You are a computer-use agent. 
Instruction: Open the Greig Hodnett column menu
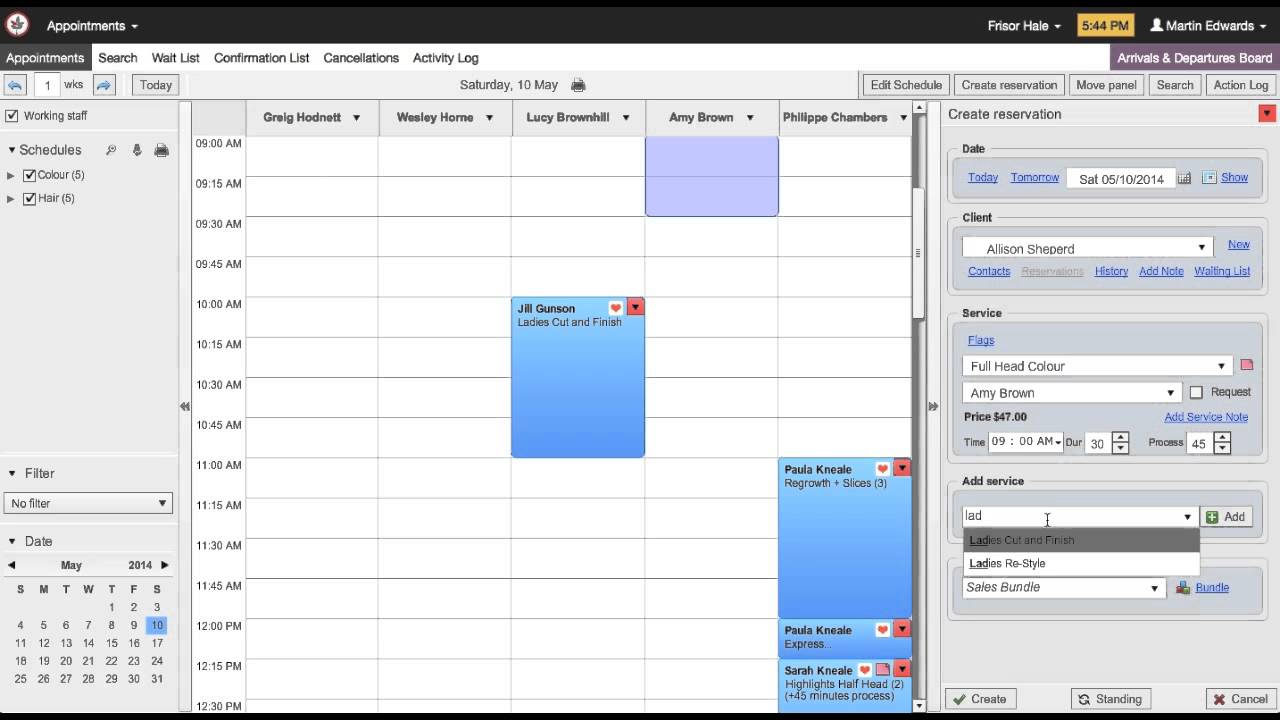click(356, 118)
